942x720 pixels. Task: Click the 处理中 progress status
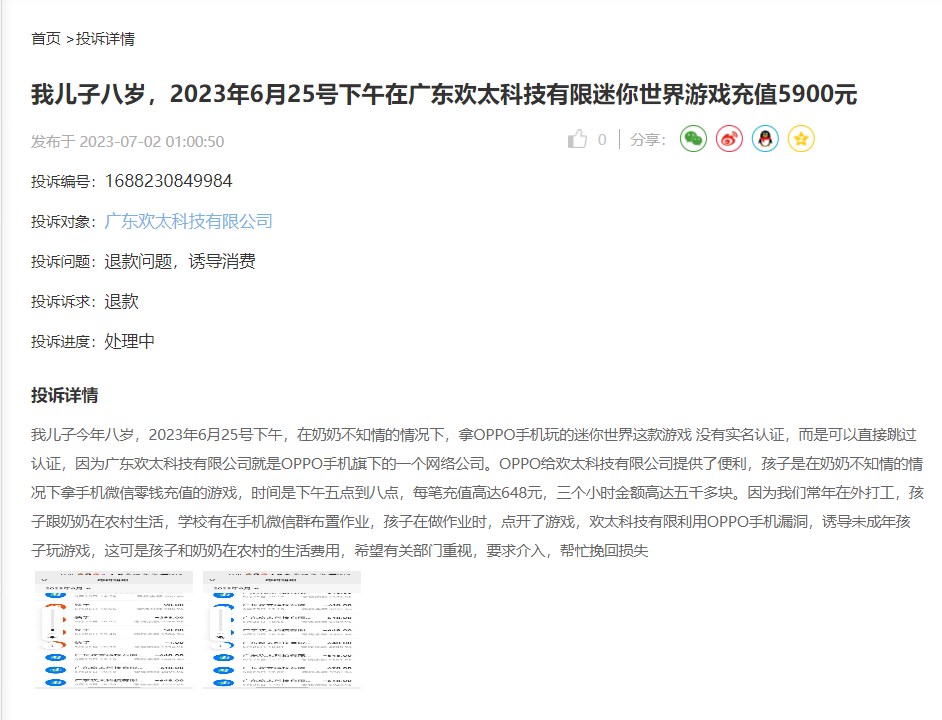[x=130, y=341]
